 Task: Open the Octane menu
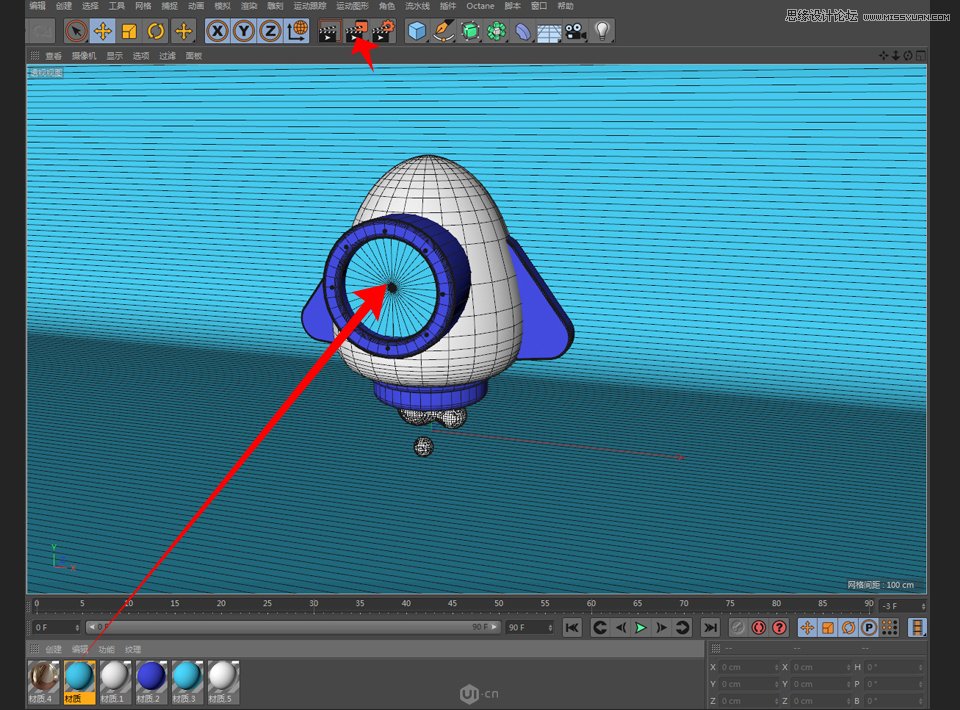[x=480, y=6]
